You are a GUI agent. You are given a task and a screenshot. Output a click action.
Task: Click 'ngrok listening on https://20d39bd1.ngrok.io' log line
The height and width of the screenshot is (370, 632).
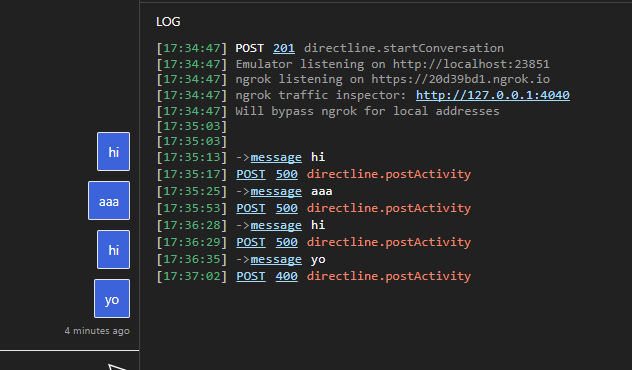[392, 79]
